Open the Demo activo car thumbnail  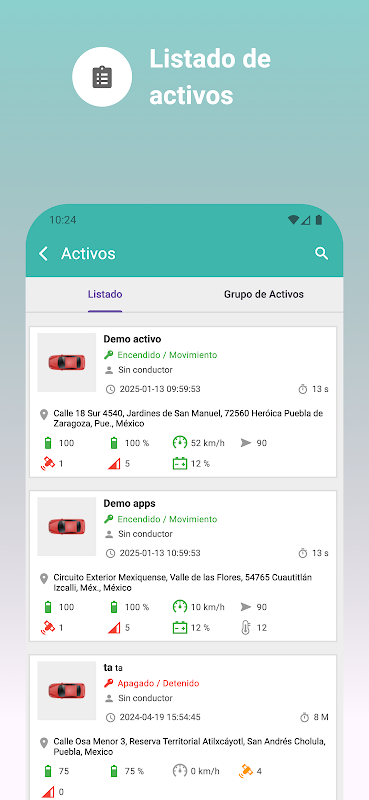(67, 362)
